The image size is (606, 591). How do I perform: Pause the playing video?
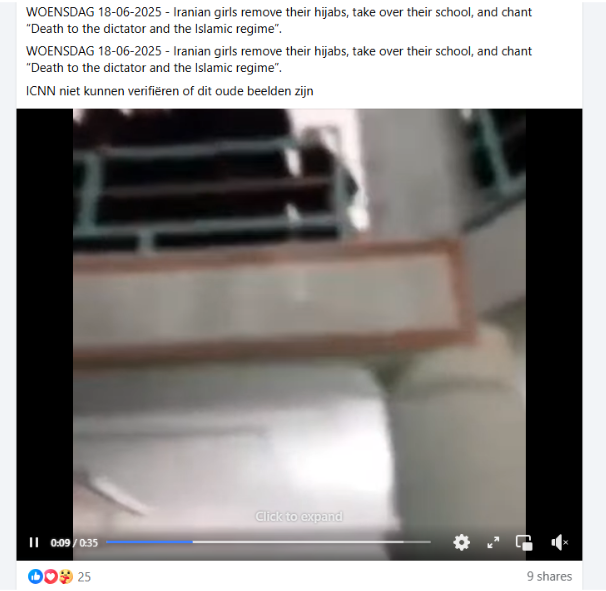click(x=34, y=543)
